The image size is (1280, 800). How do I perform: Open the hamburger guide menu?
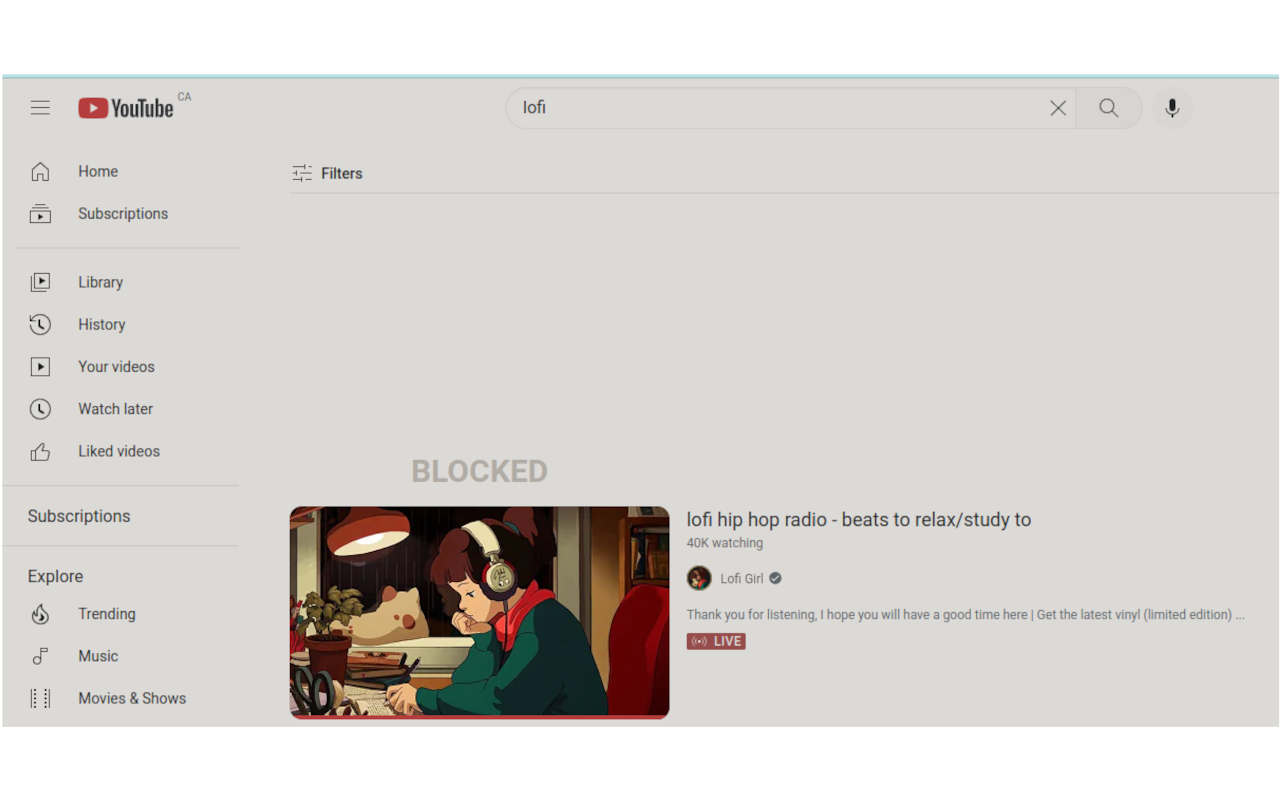(40, 108)
